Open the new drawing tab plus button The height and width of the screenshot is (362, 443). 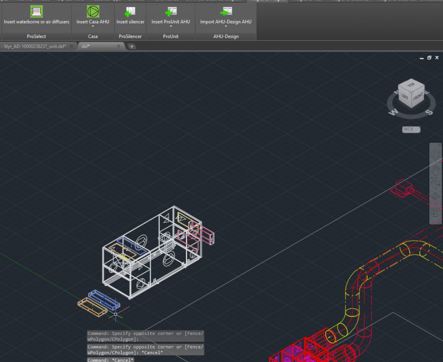click(132, 46)
